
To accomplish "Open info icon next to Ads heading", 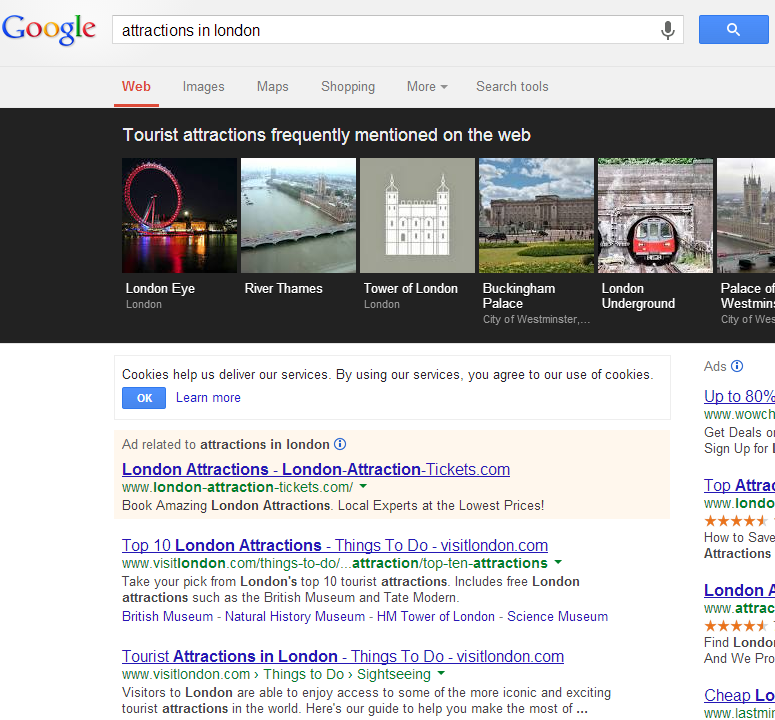I will click(737, 366).
